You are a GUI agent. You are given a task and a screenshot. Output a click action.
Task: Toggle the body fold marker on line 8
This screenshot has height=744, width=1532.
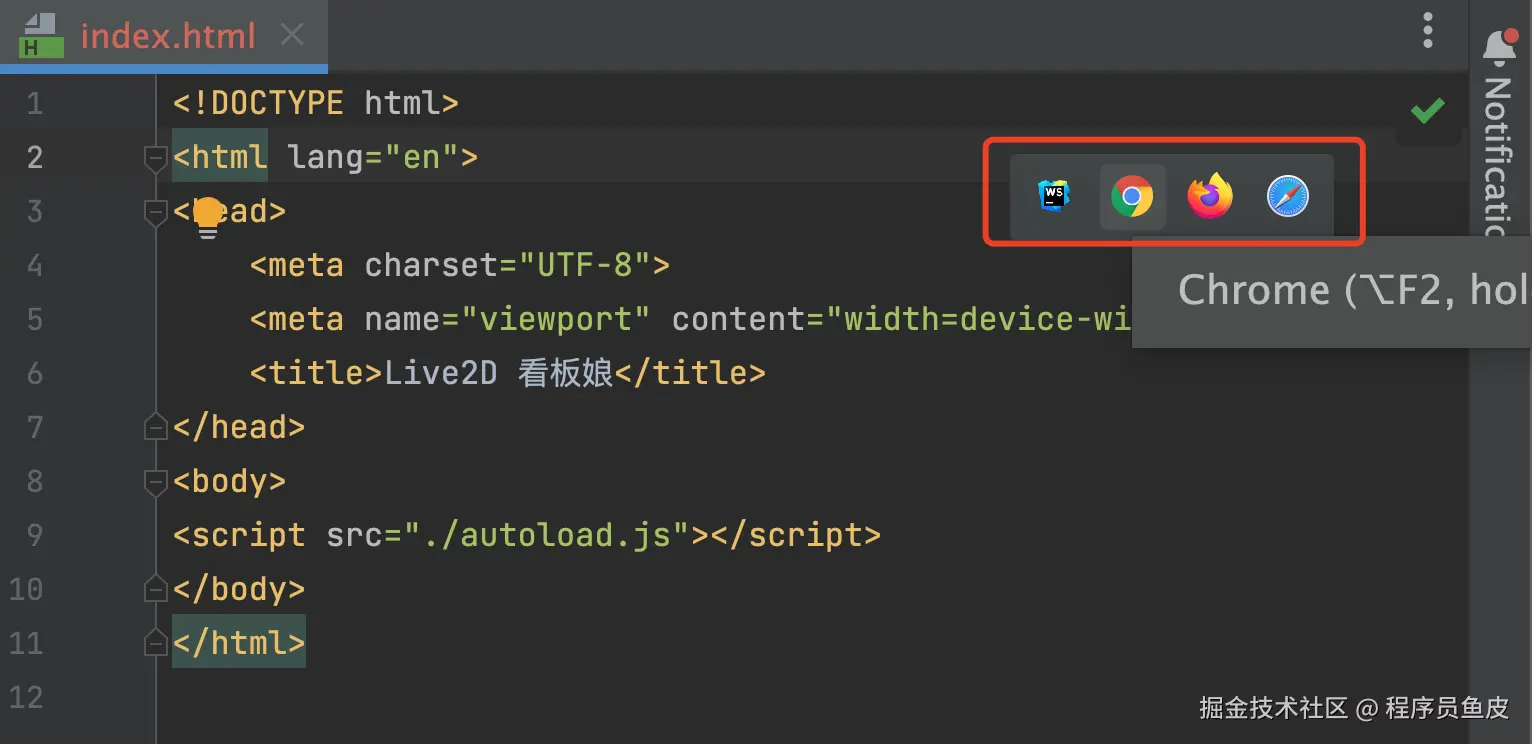click(155, 482)
